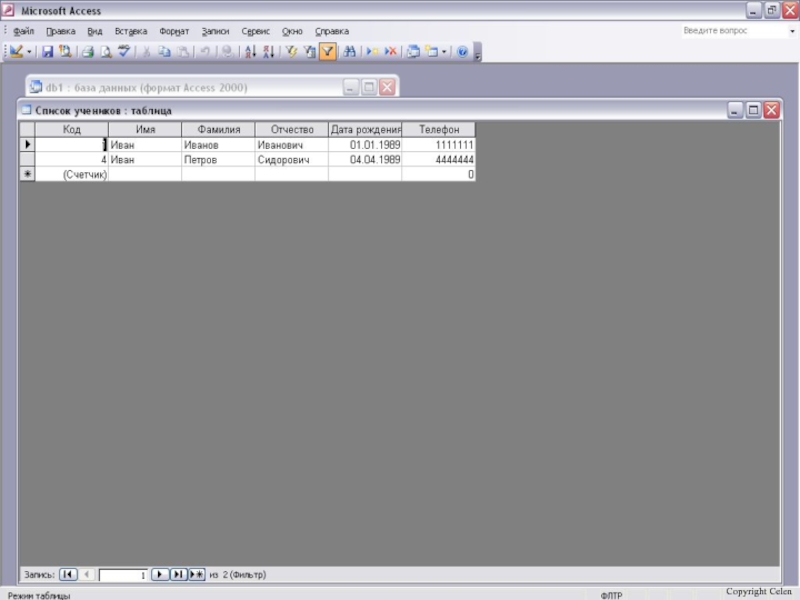This screenshot has height=600, width=800.
Task: Open the Записи menu
Action: (215, 31)
